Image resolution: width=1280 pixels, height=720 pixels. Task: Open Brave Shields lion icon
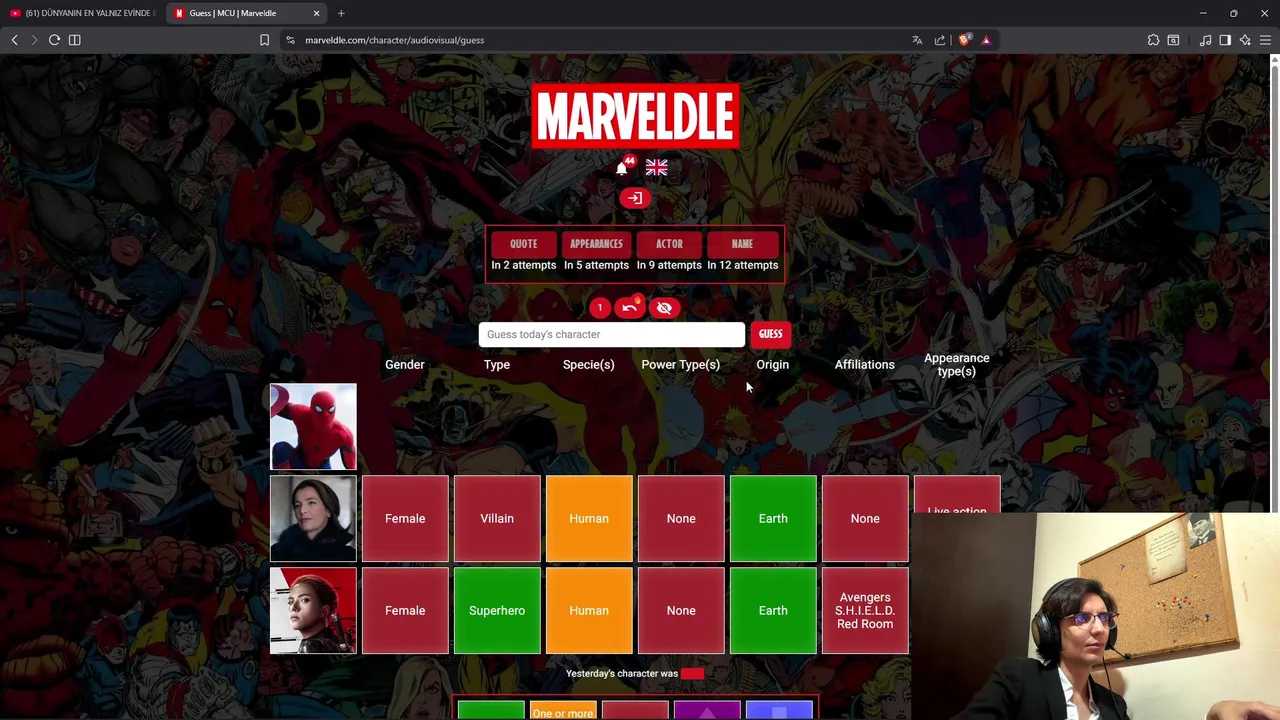964,40
